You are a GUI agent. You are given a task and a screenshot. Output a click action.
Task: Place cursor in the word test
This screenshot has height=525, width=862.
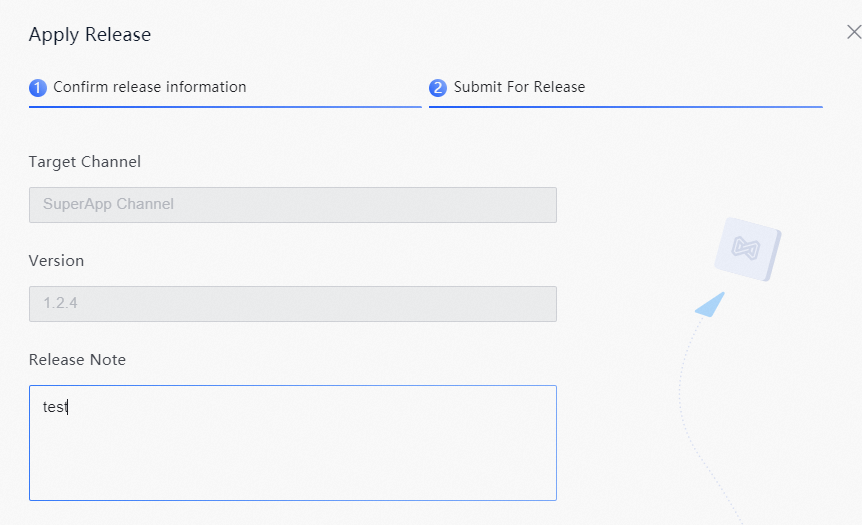pos(55,407)
